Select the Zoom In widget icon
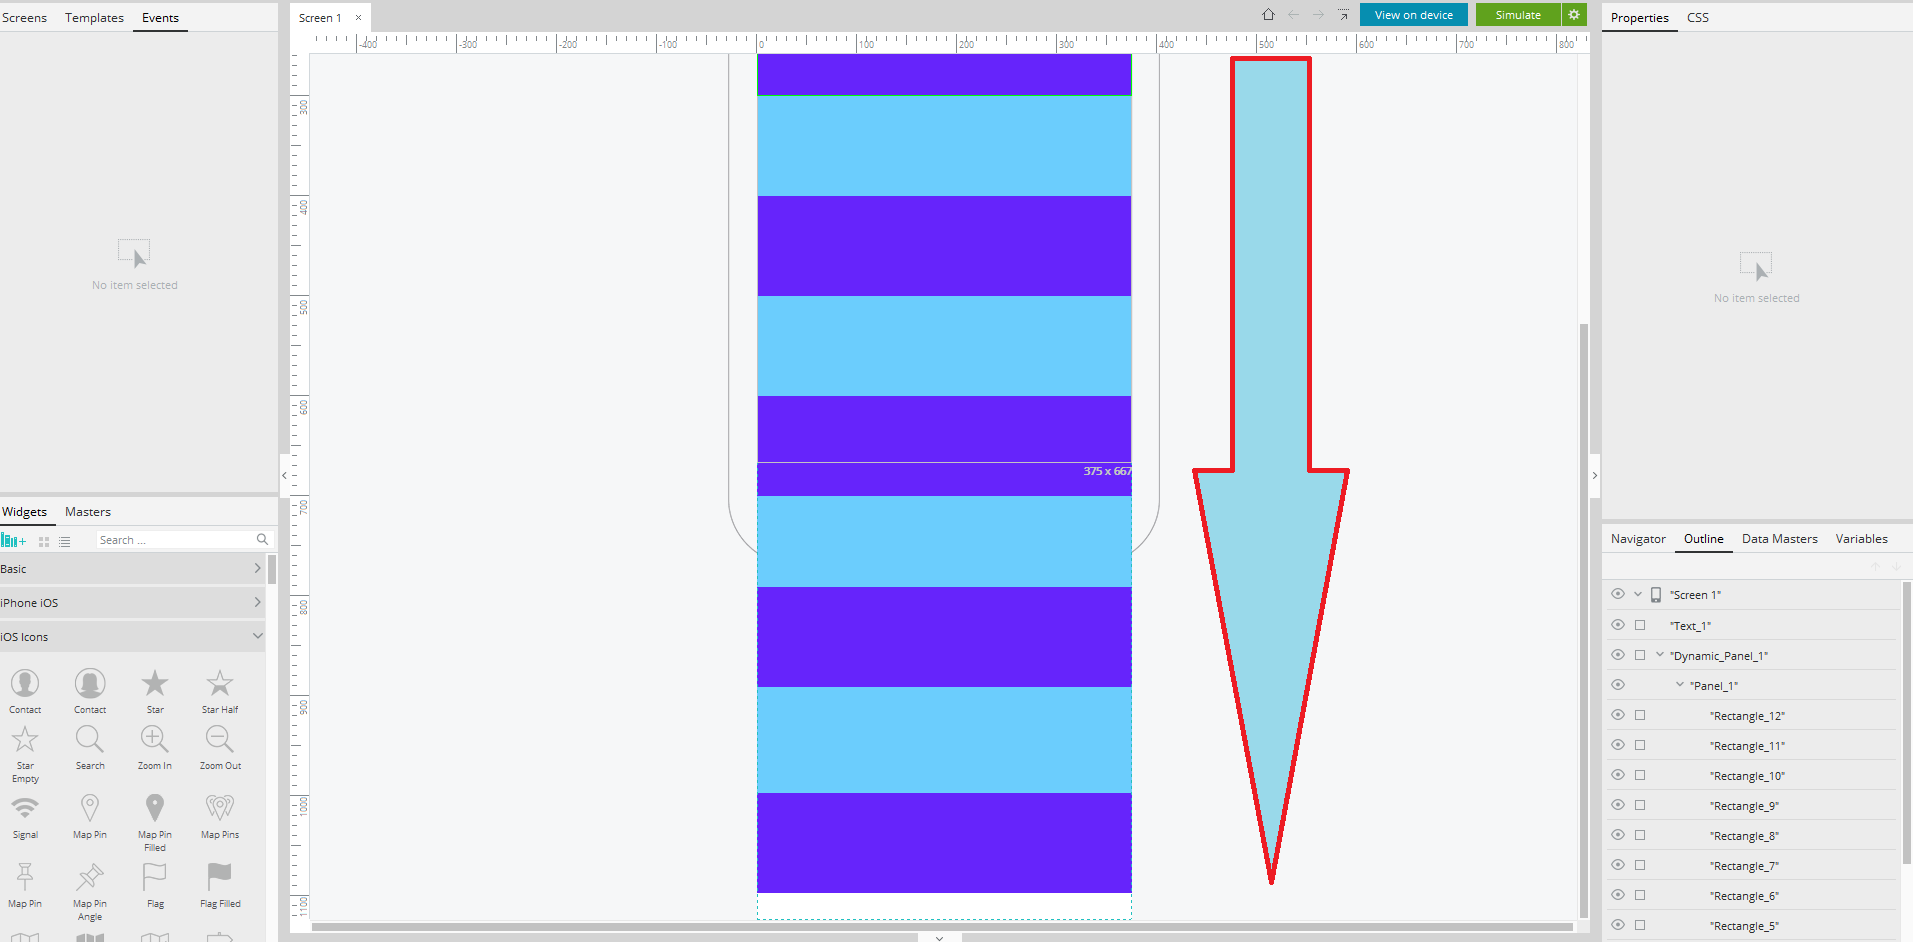1913x942 pixels. [x=155, y=740]
